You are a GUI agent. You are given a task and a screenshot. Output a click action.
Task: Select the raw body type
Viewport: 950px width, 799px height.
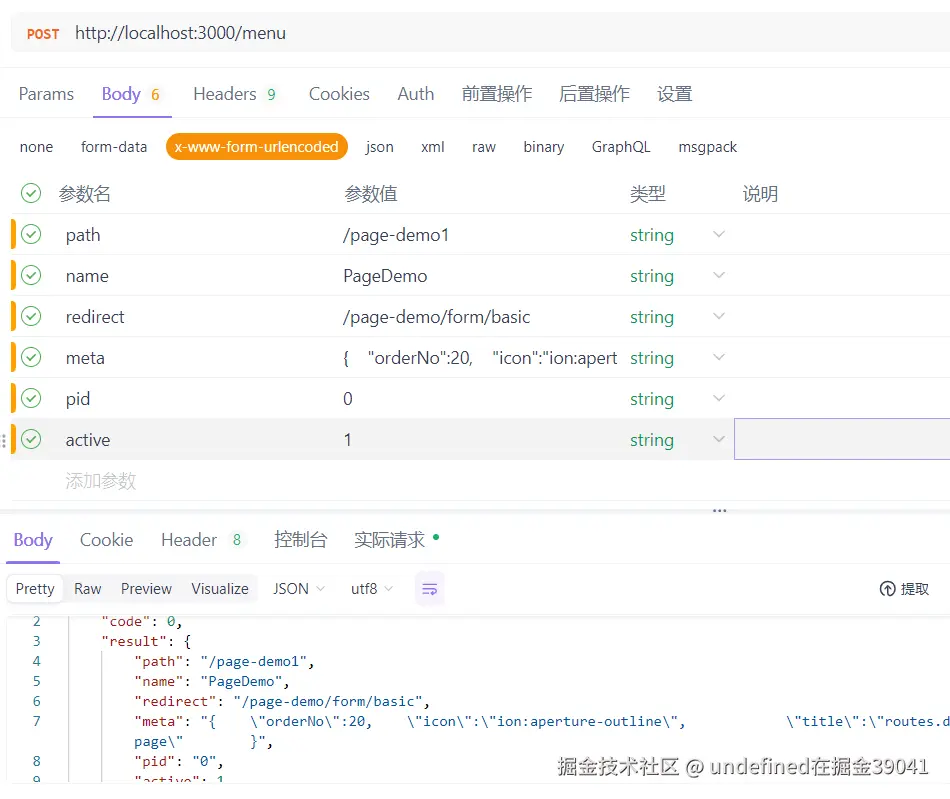pos(483,147)
